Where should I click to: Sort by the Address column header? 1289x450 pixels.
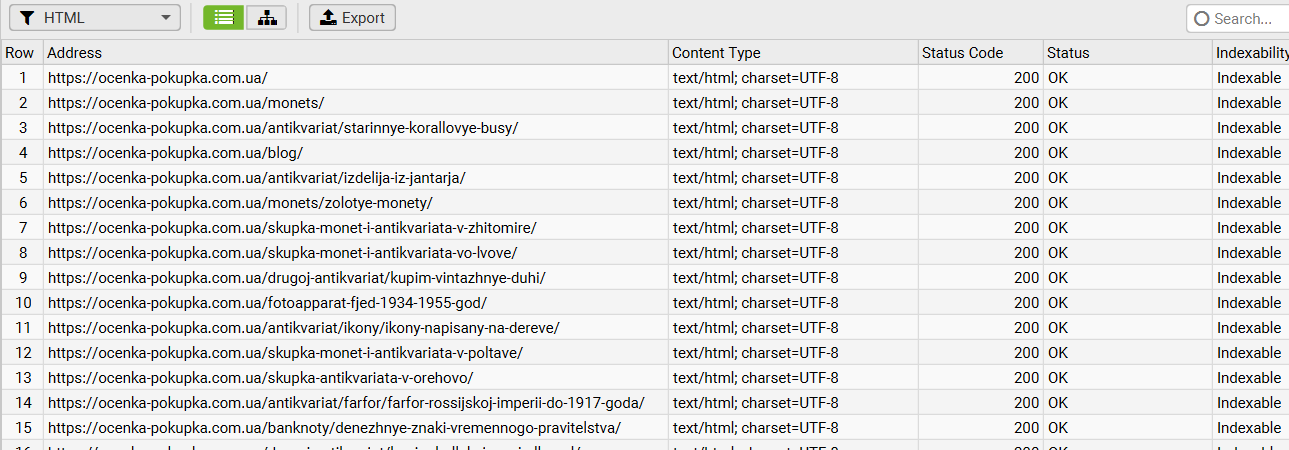tap(355, 53)
